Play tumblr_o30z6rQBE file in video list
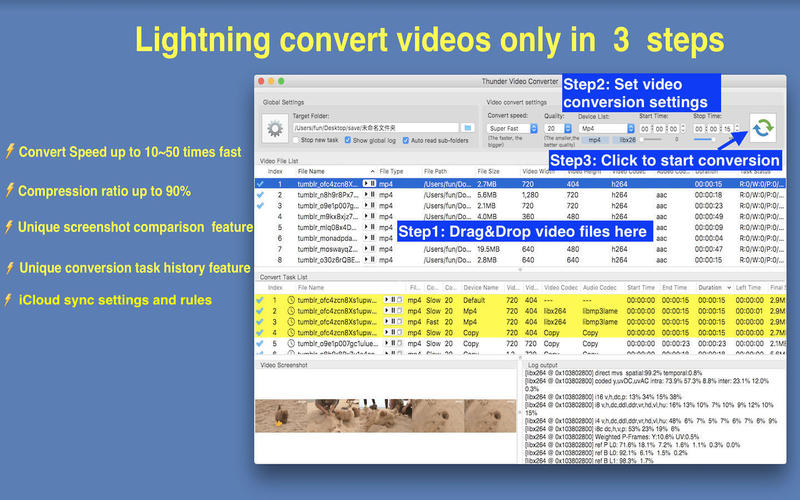This screenshot has height=500, width=800. 366,260
